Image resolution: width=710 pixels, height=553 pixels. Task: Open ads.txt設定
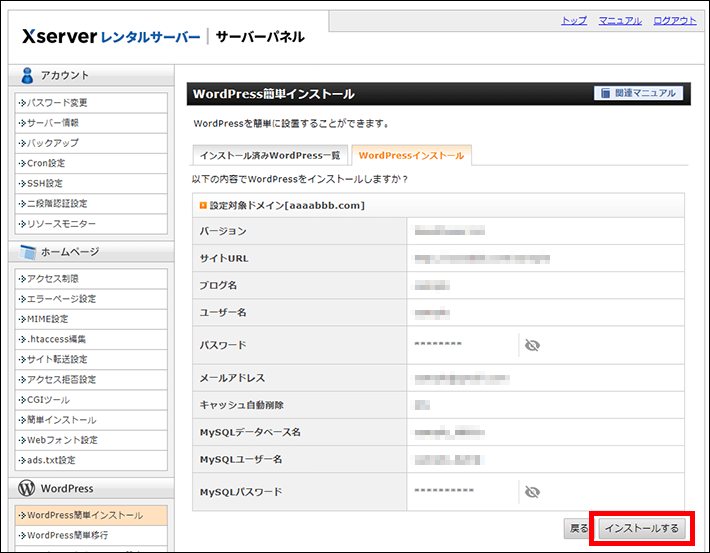coord(91,460)
